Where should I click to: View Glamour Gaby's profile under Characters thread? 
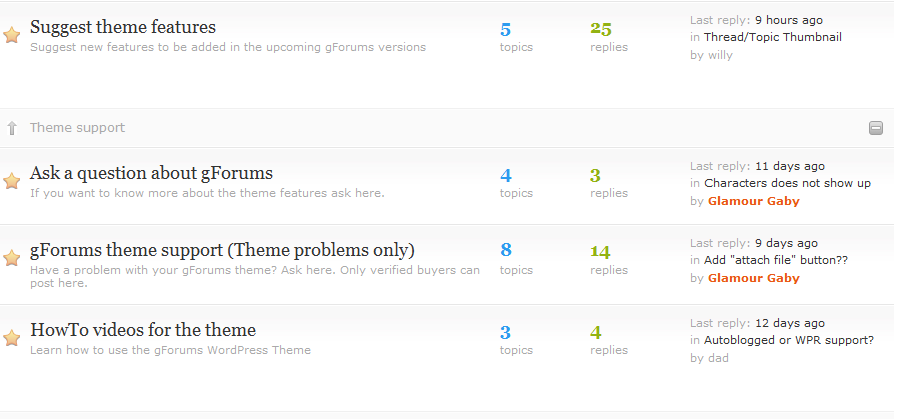753,201
